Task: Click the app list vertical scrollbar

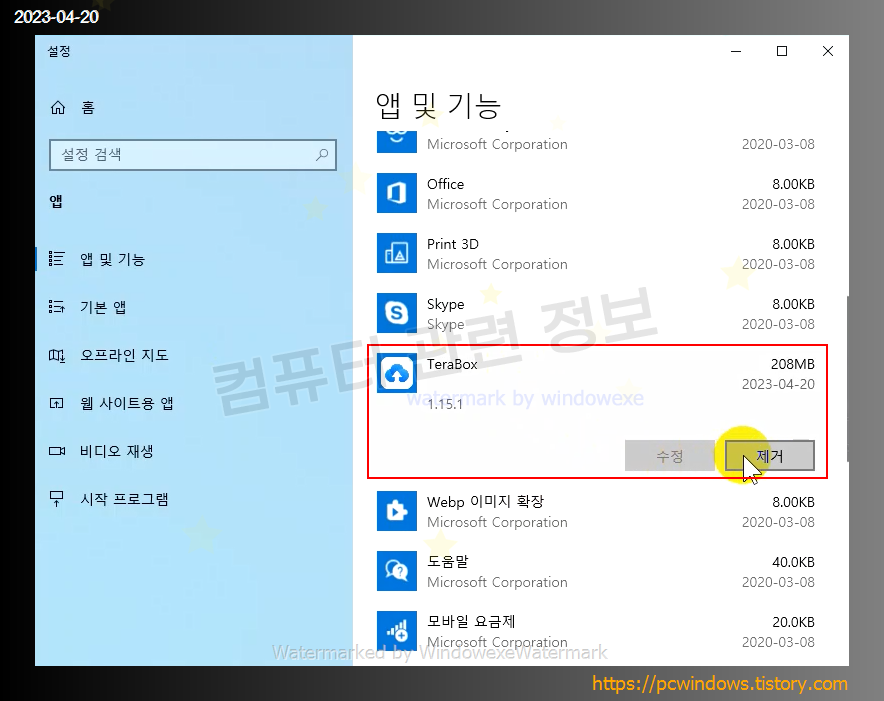Action: (x=847, y=378)
